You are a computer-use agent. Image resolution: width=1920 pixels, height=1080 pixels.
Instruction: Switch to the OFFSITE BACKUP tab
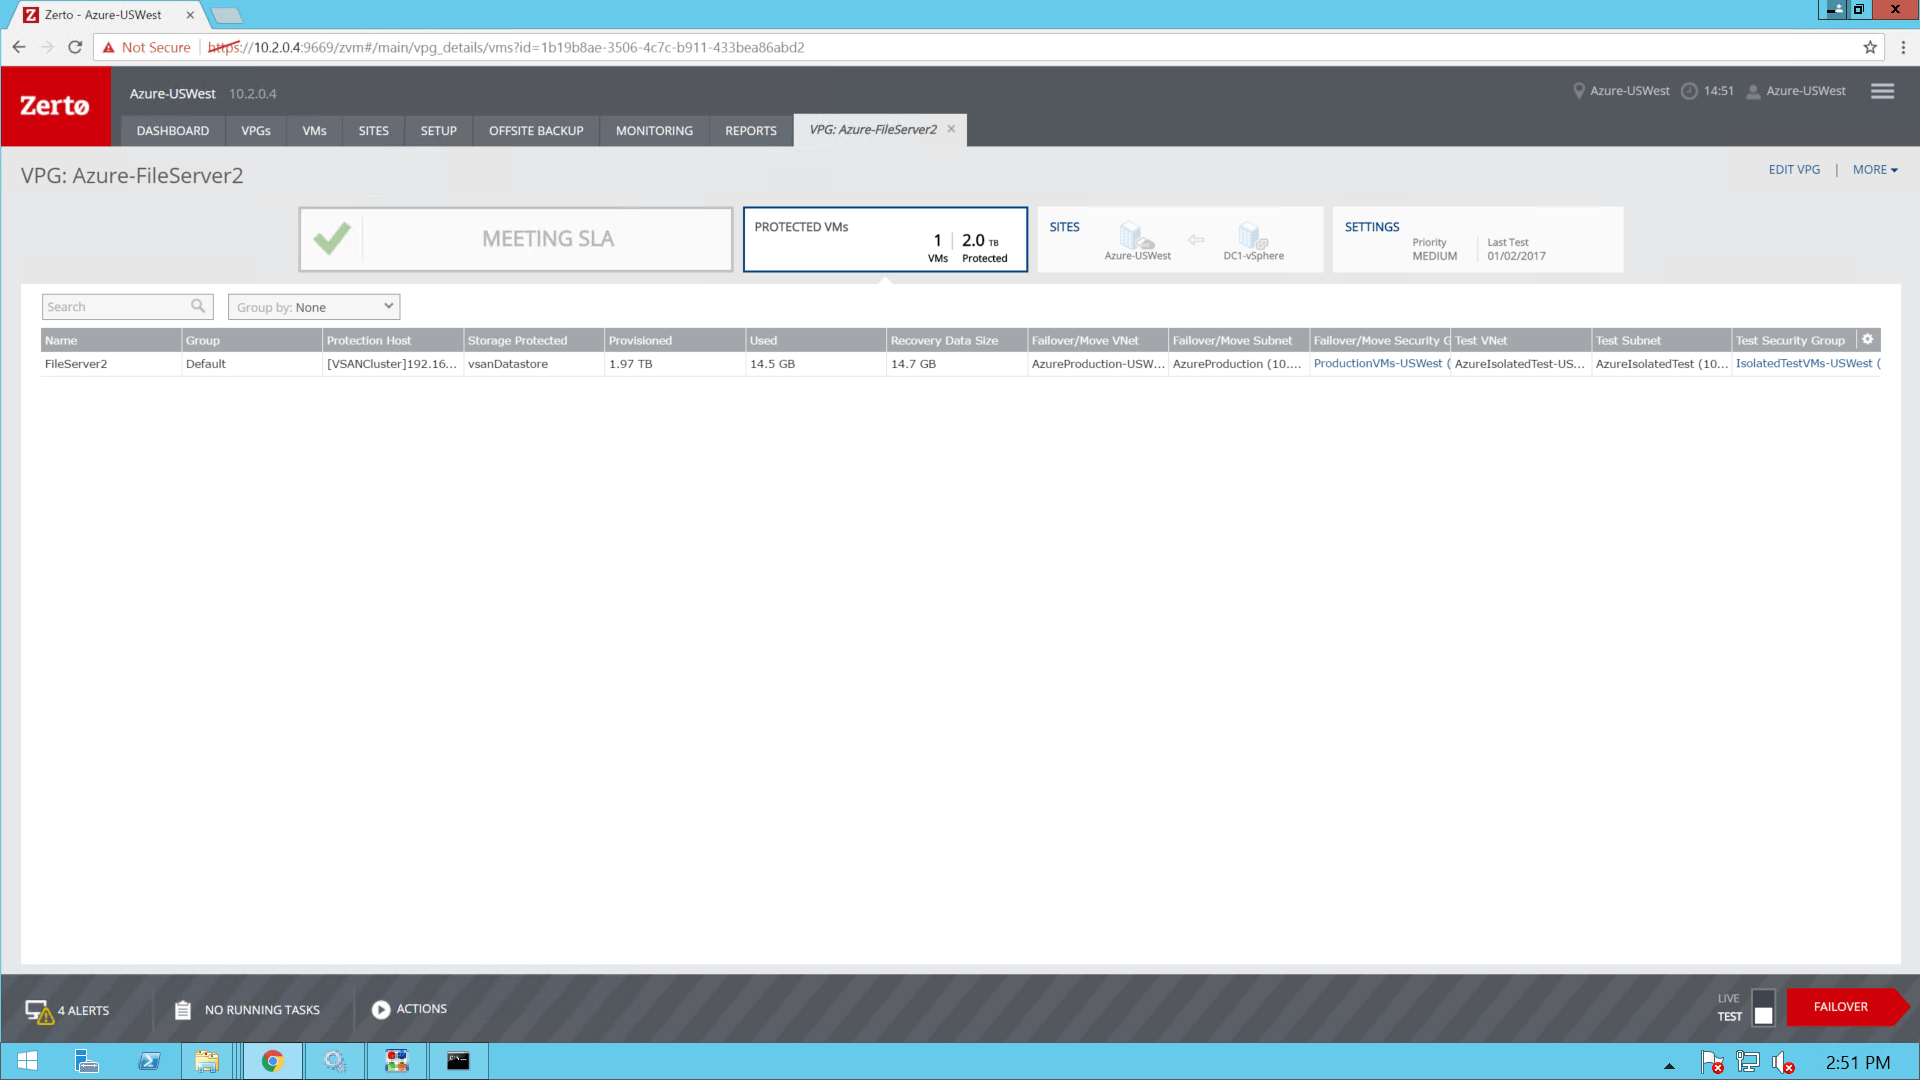[536, 130]
